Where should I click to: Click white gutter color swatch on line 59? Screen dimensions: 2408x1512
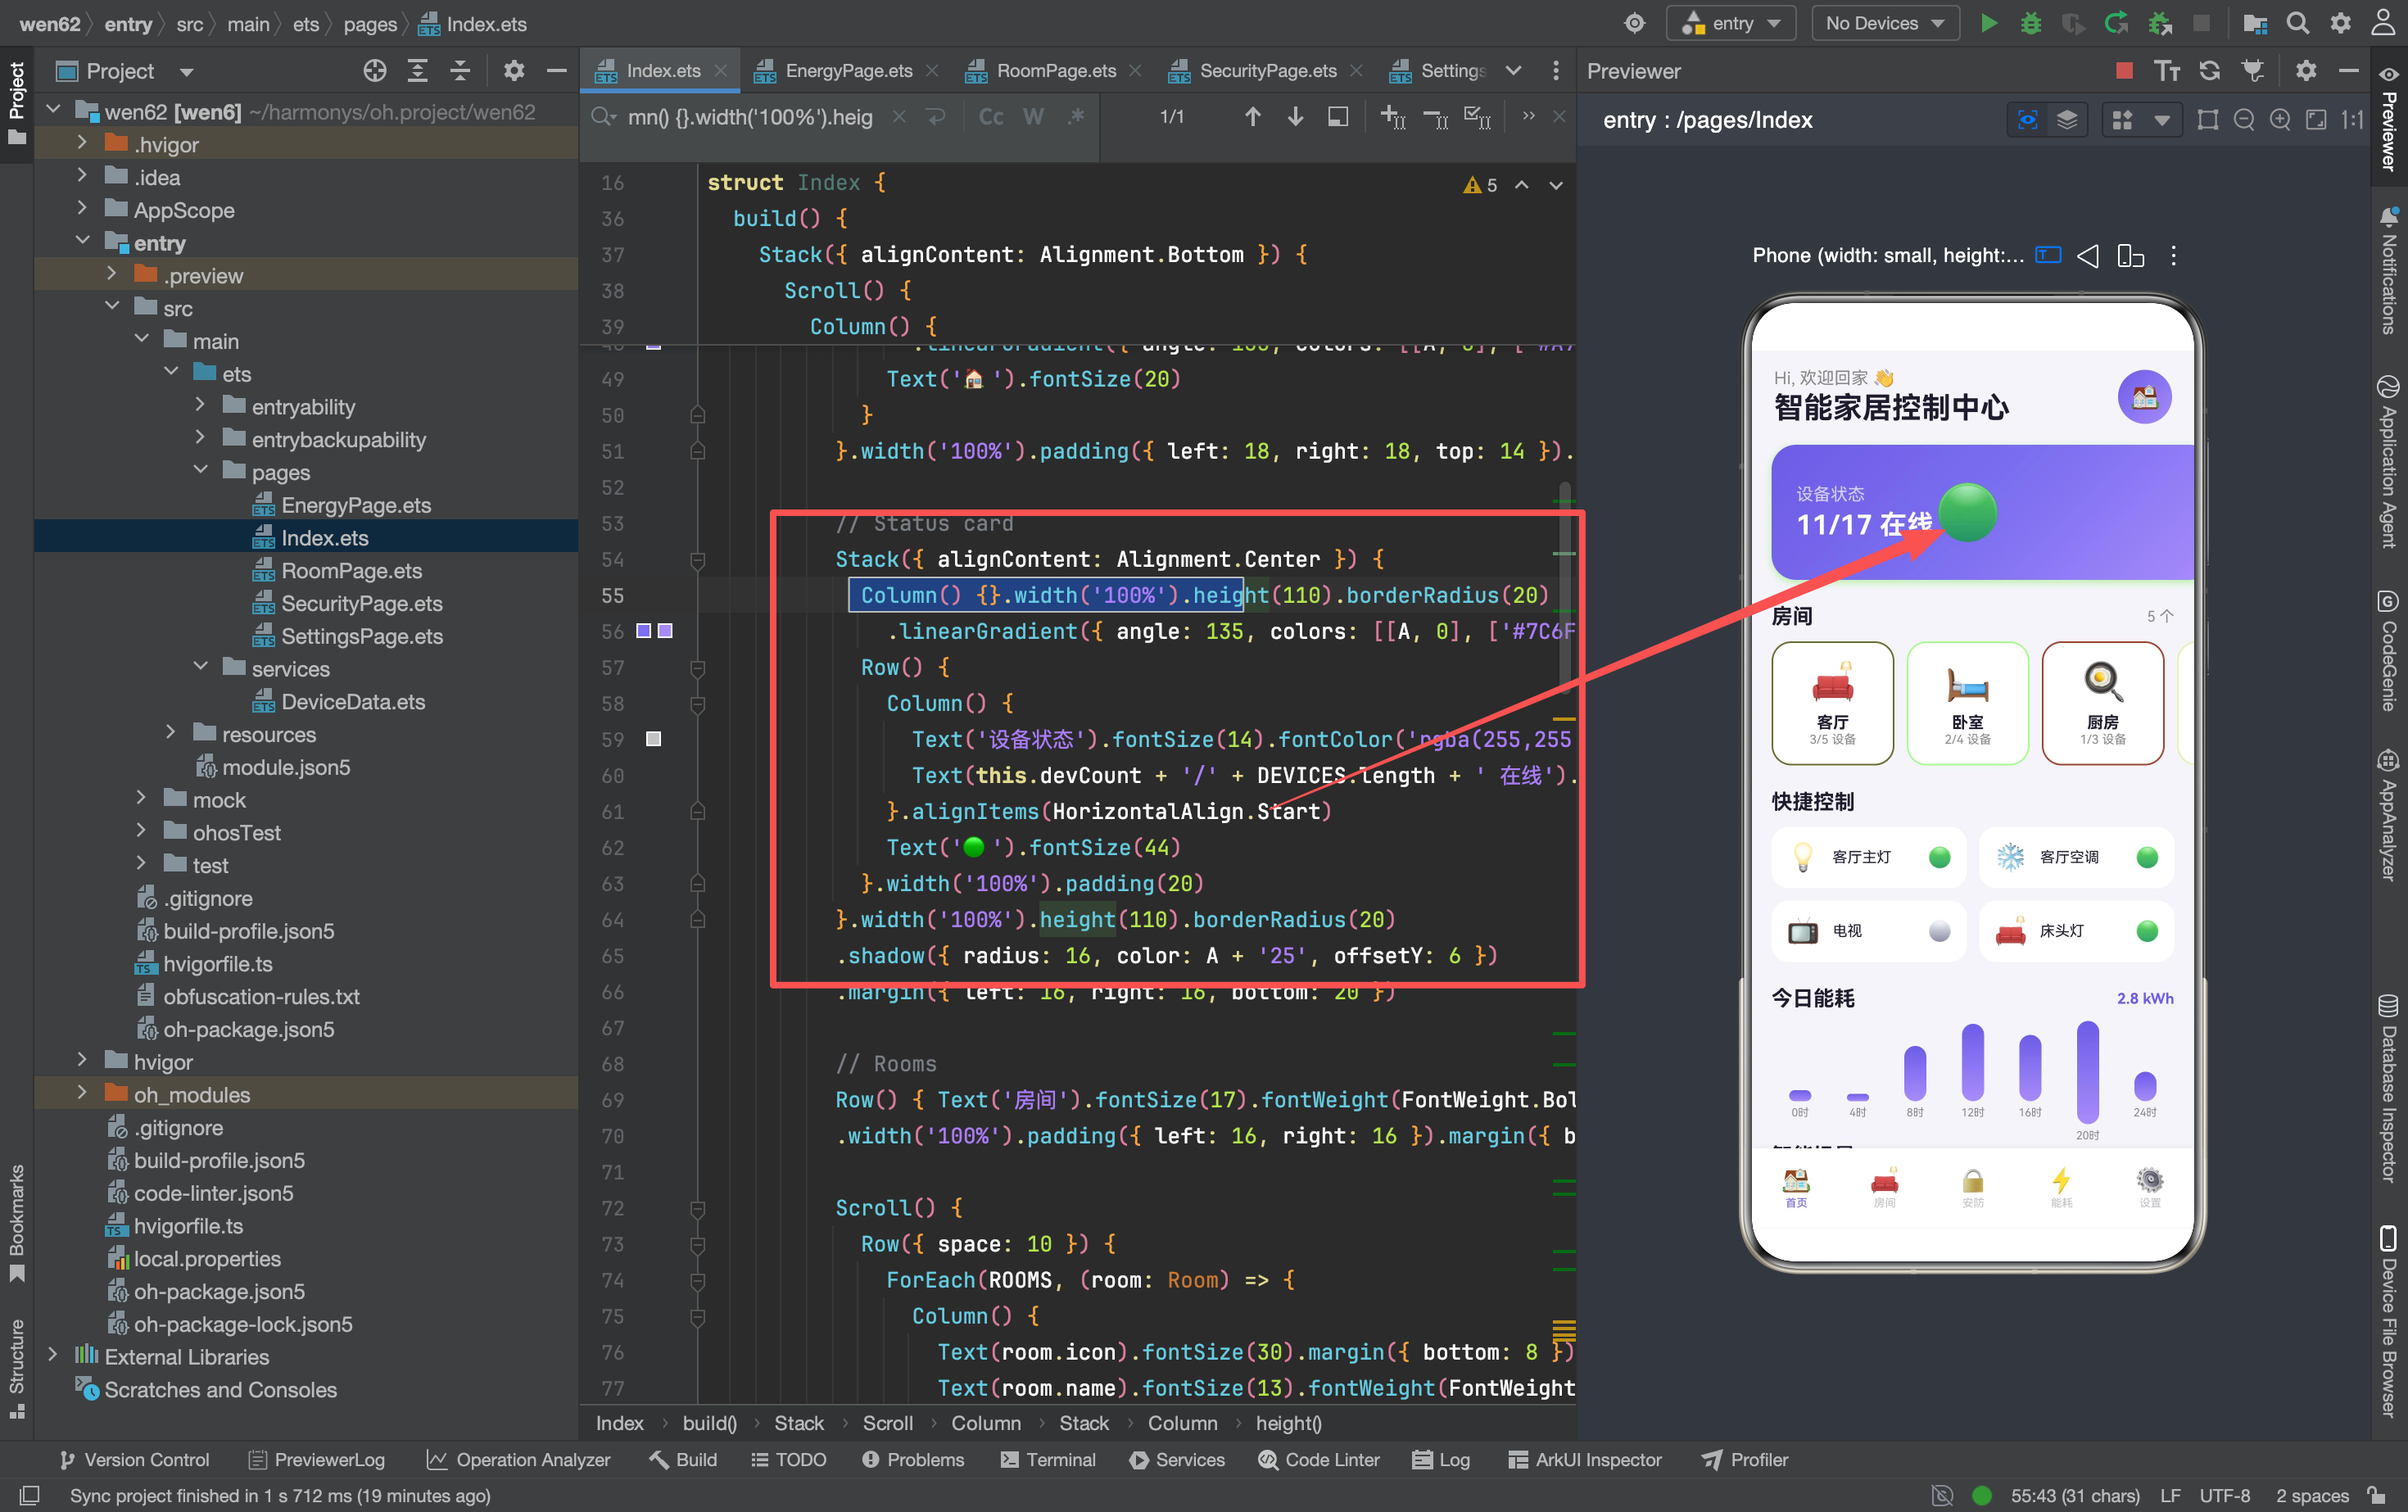[x=653, y=739]
